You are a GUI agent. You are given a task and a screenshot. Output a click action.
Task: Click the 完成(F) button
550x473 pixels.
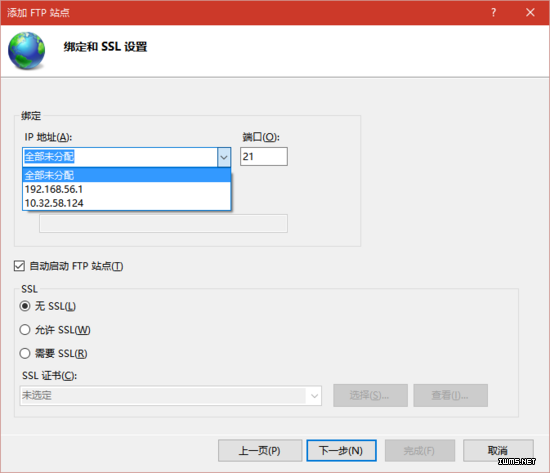(420, 451)
